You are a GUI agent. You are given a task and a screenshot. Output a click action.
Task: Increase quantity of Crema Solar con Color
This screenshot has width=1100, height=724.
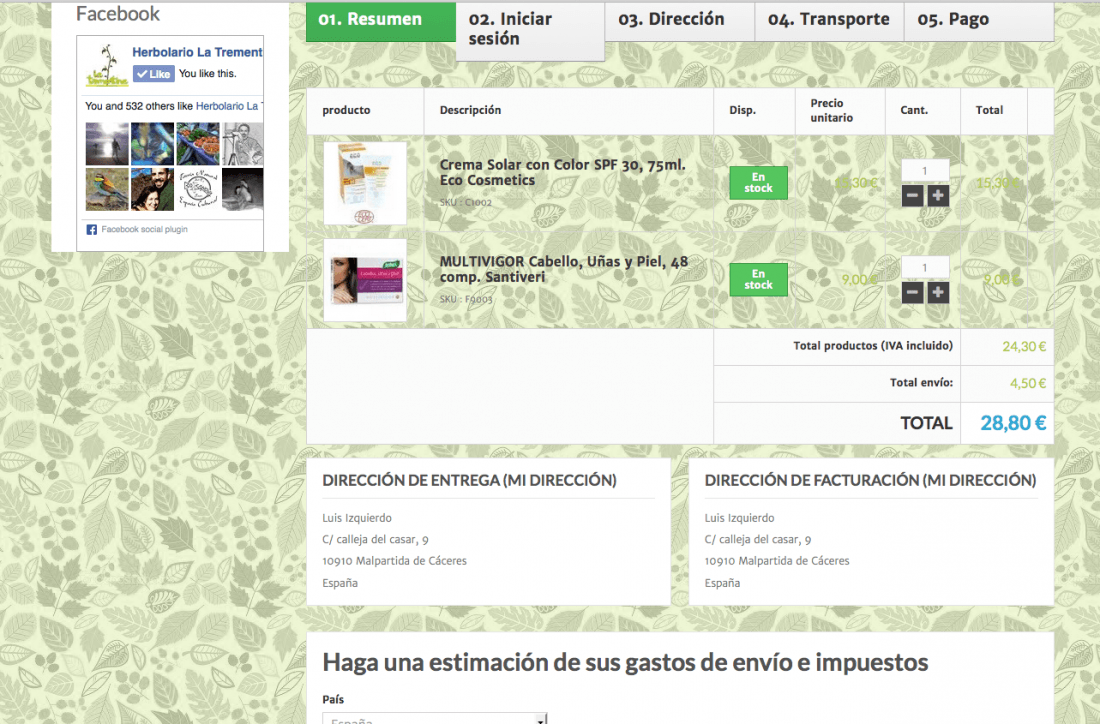point(938,196)
